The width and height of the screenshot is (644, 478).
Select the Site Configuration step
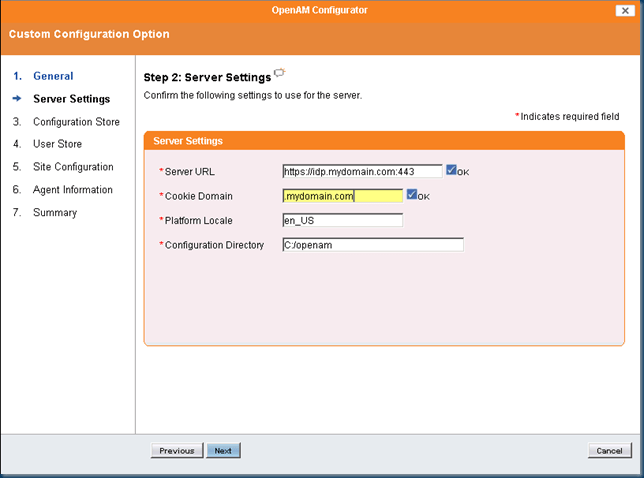(73, 167)
